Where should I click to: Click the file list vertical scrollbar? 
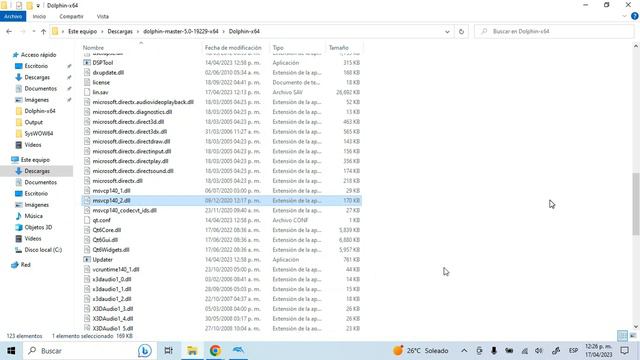click(x=636, y=203)
